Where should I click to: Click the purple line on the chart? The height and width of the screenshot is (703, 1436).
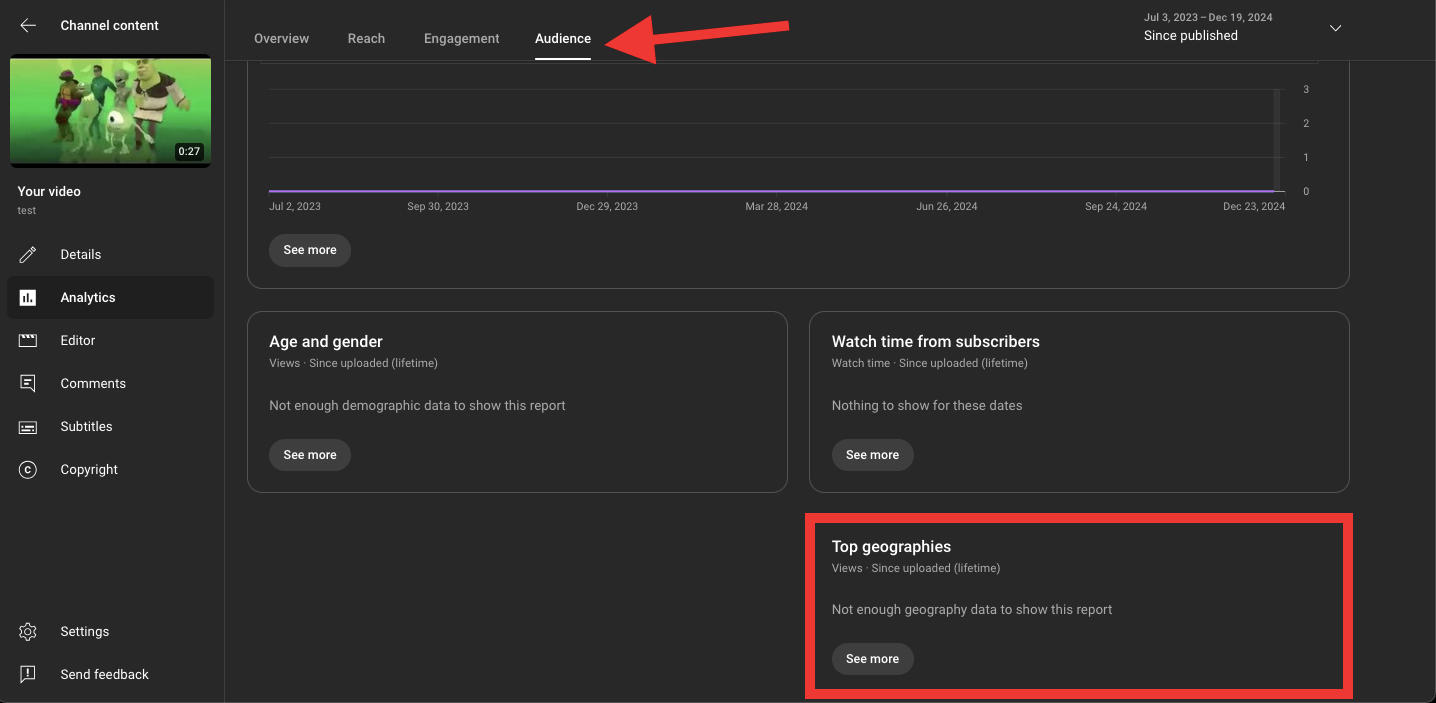(772, 191)
